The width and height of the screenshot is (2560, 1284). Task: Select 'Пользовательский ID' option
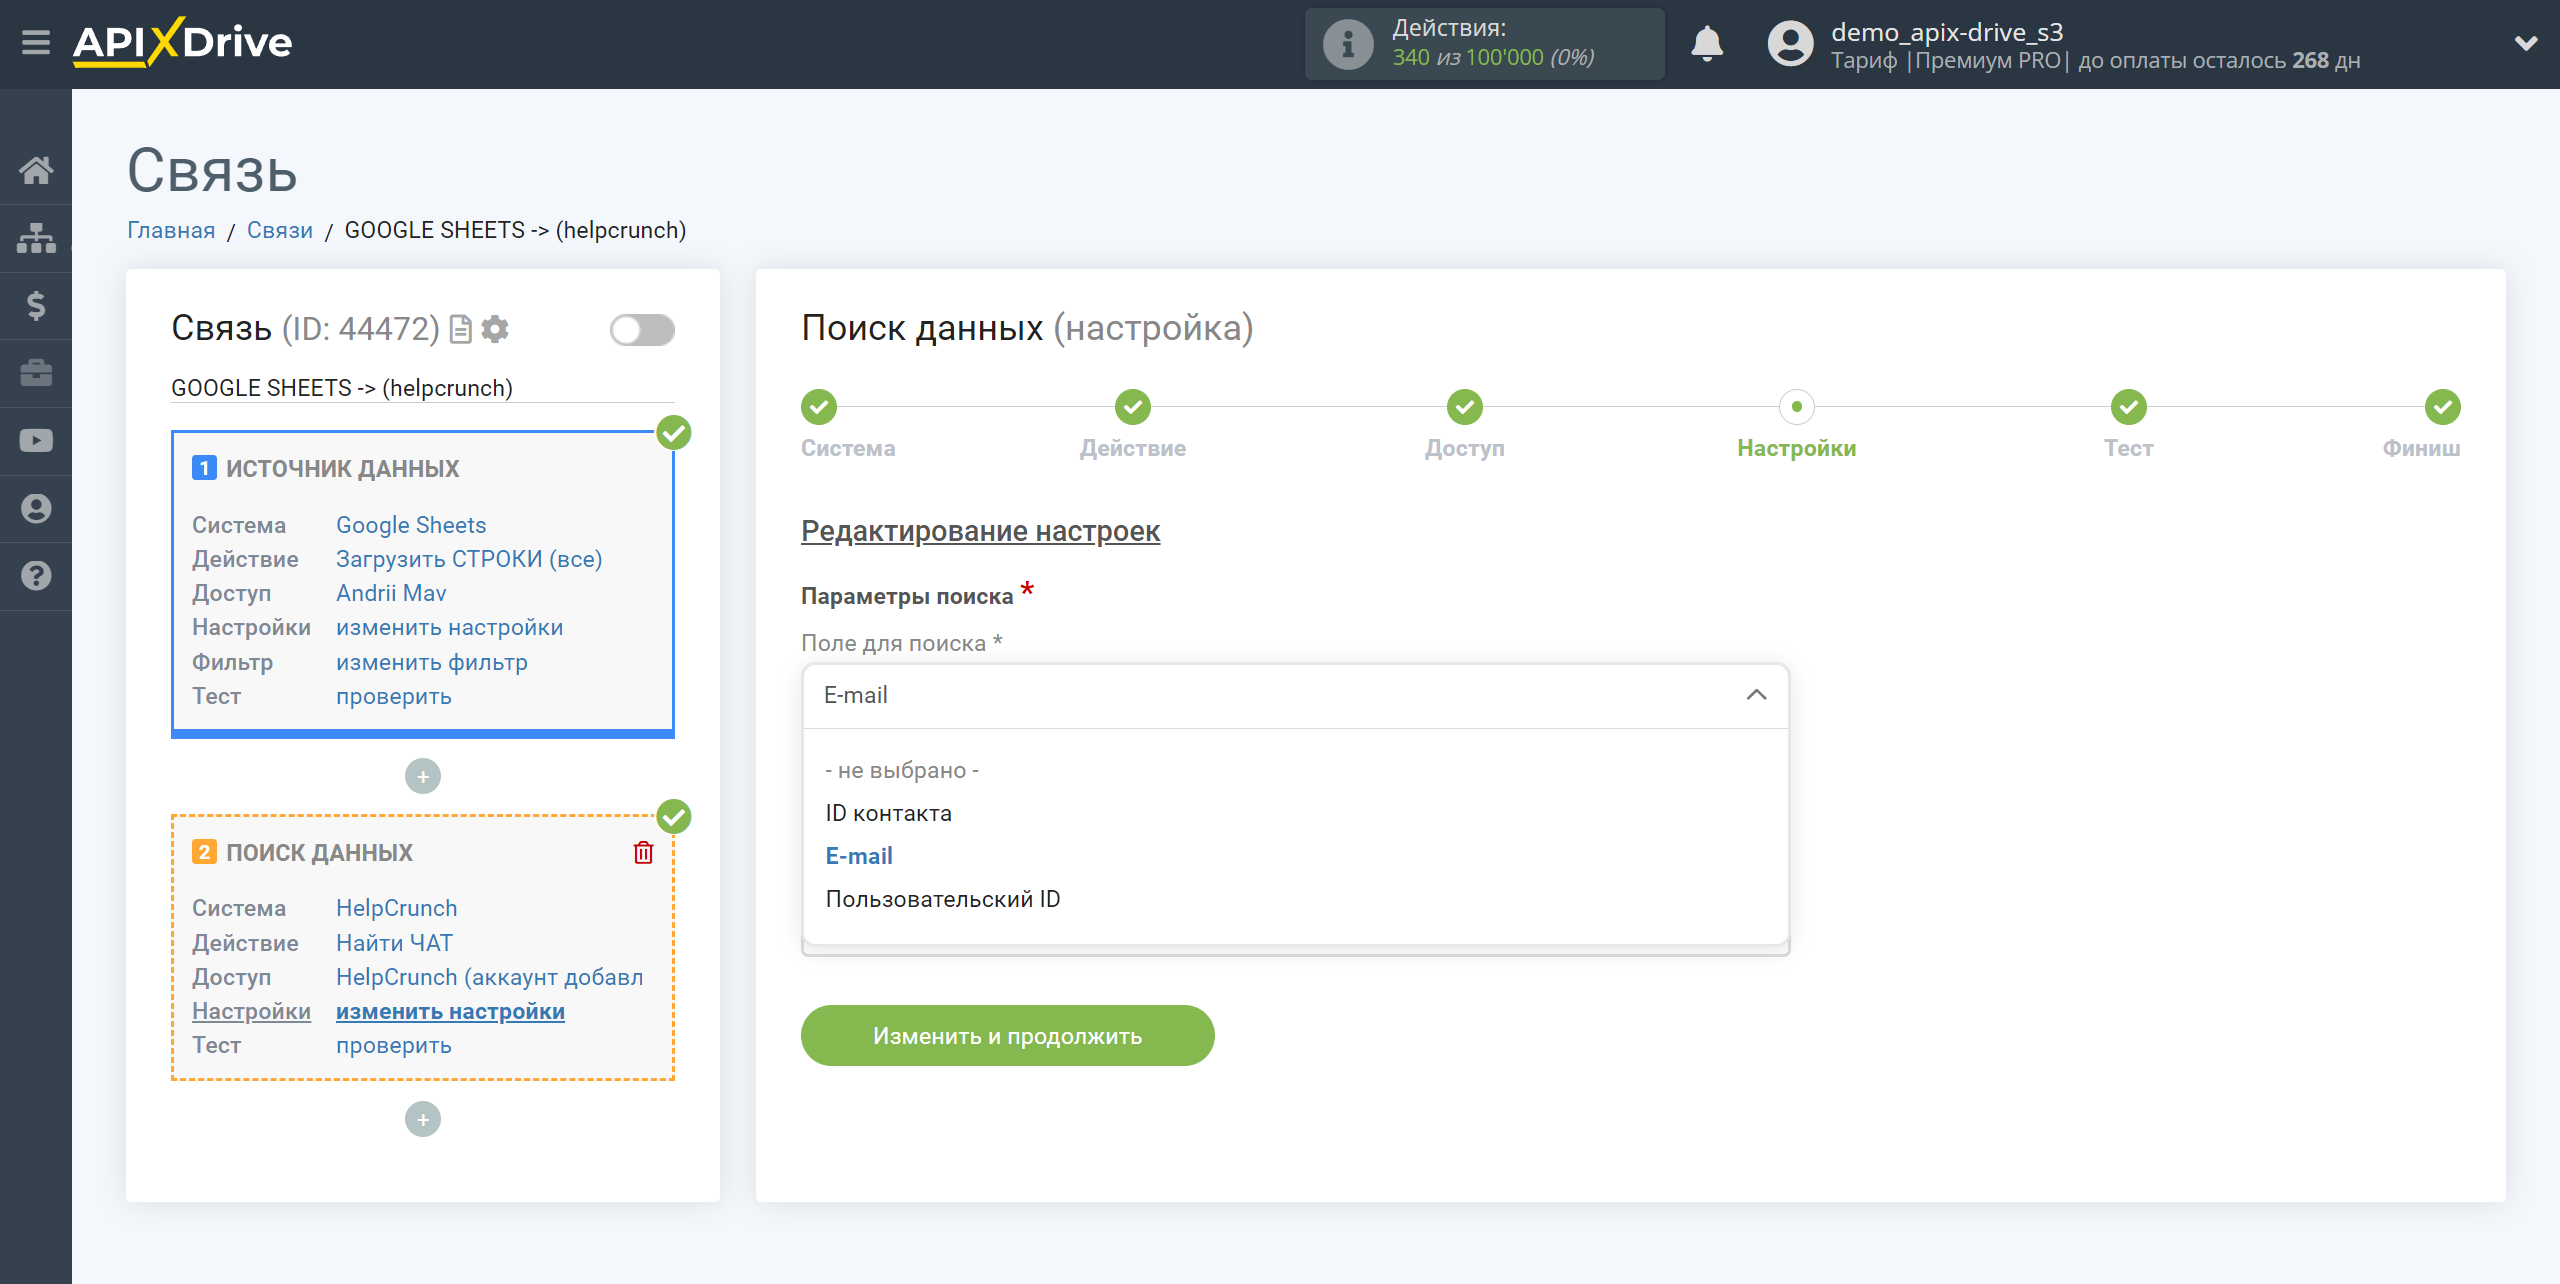(x=943, y=899)
